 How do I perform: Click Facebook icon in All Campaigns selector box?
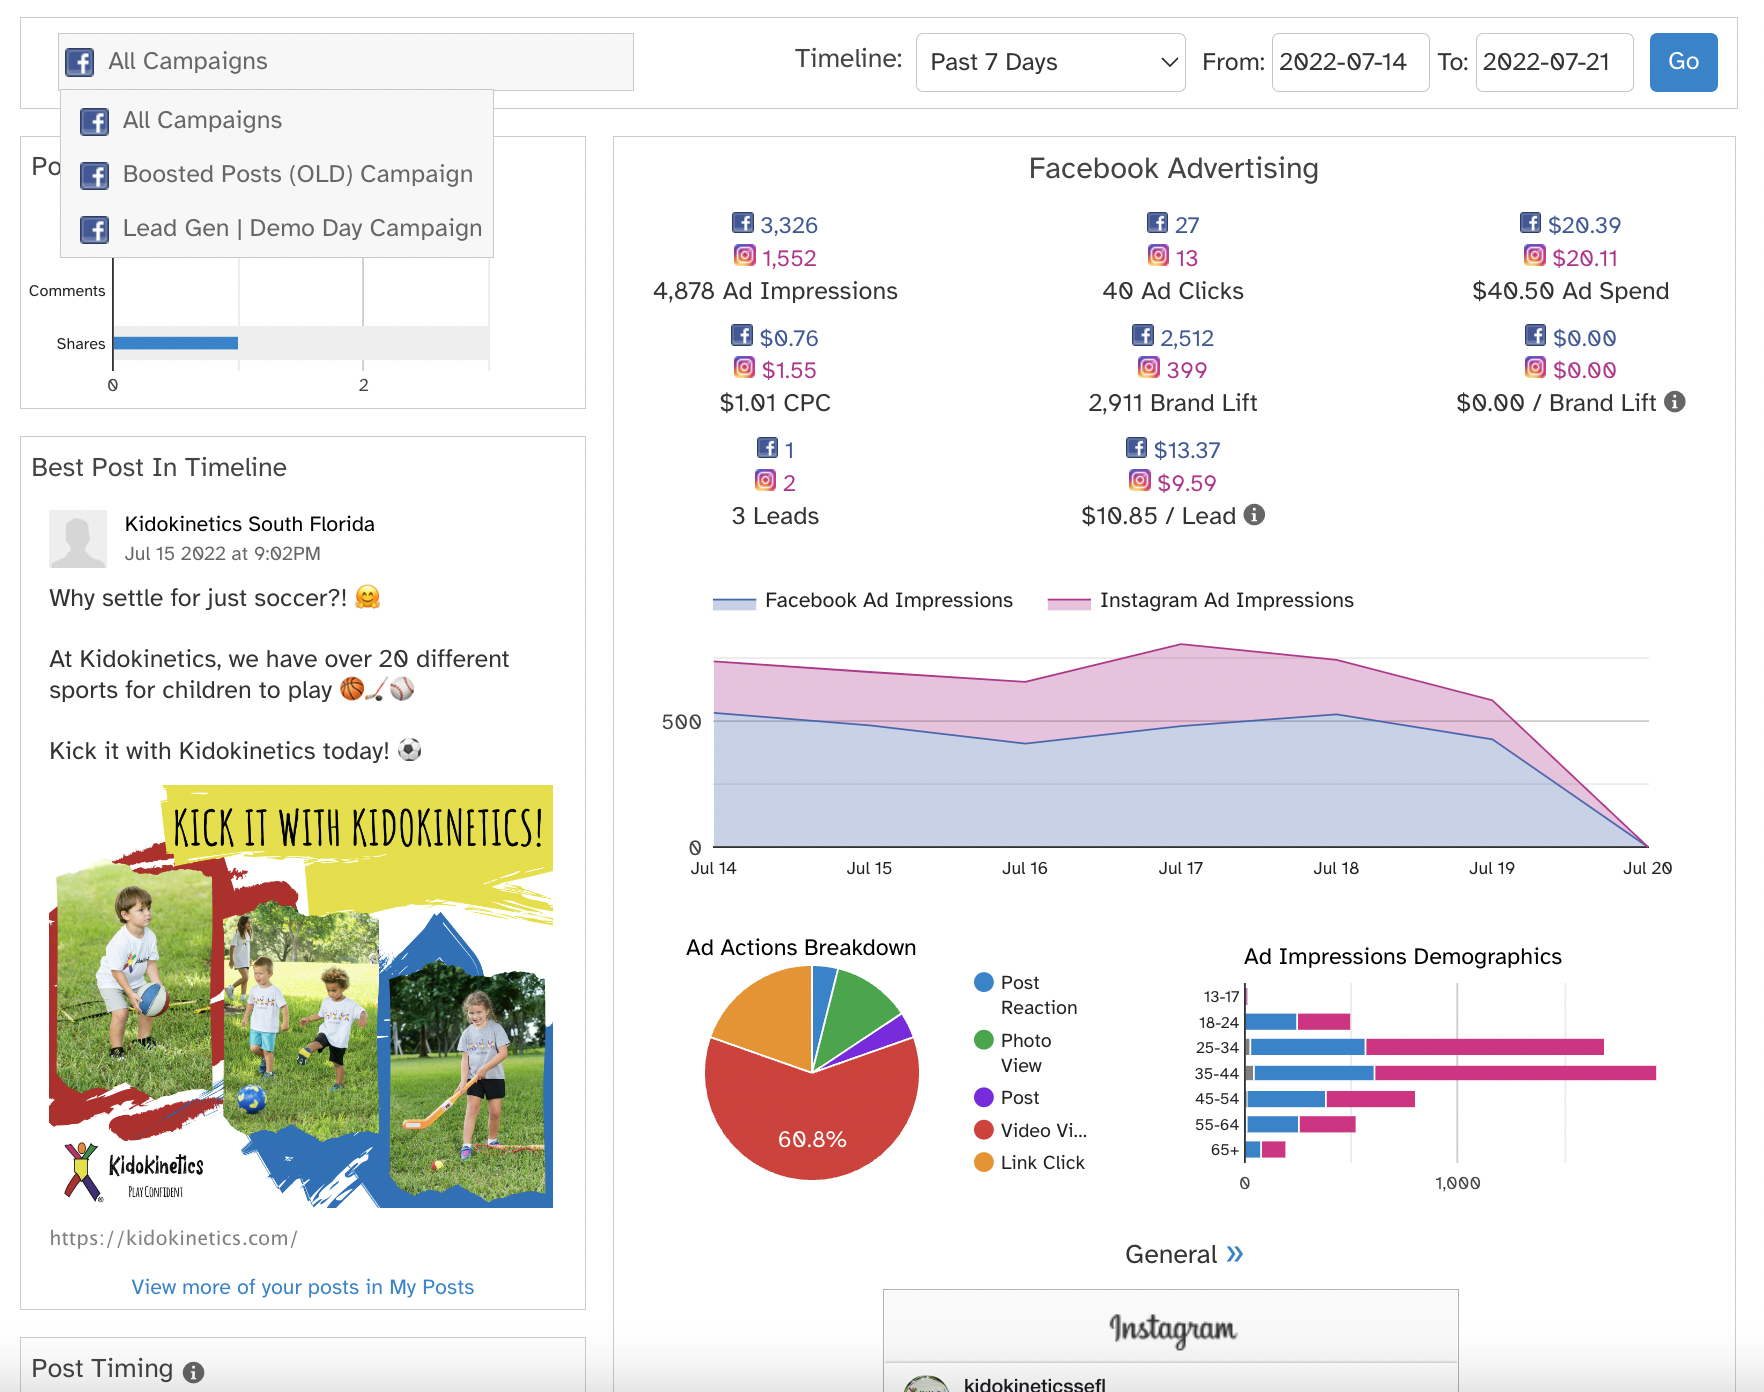click(80, 62)
